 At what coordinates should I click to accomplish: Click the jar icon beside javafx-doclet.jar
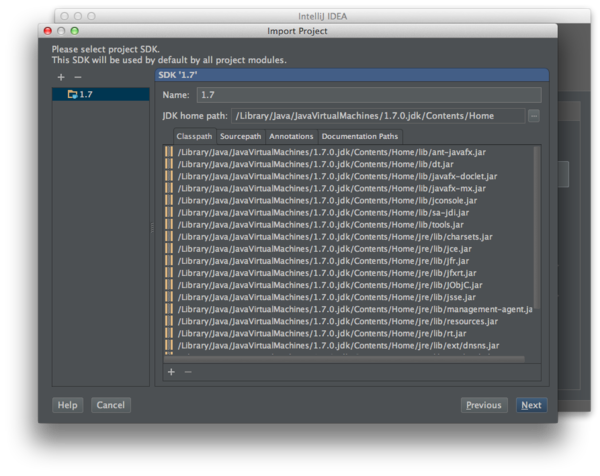pyautogui.click(x=169, y=176)
